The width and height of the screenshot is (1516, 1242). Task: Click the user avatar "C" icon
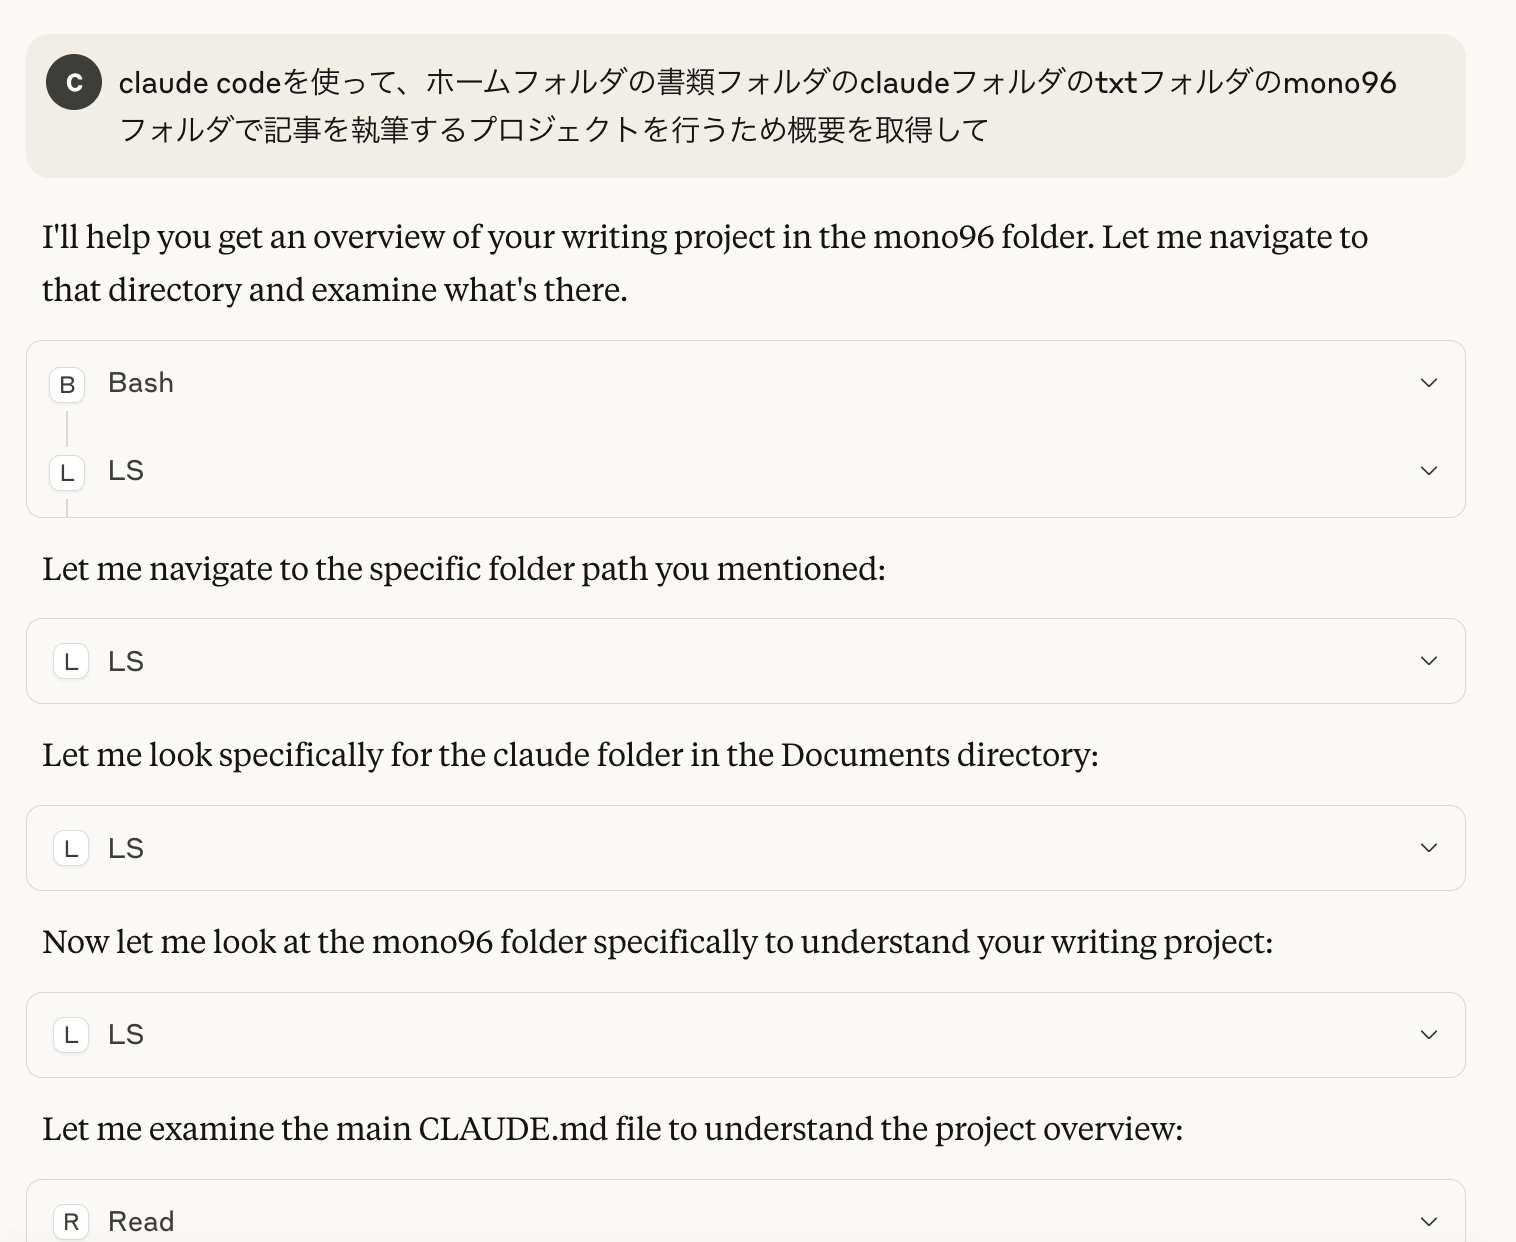click(74, 82)
